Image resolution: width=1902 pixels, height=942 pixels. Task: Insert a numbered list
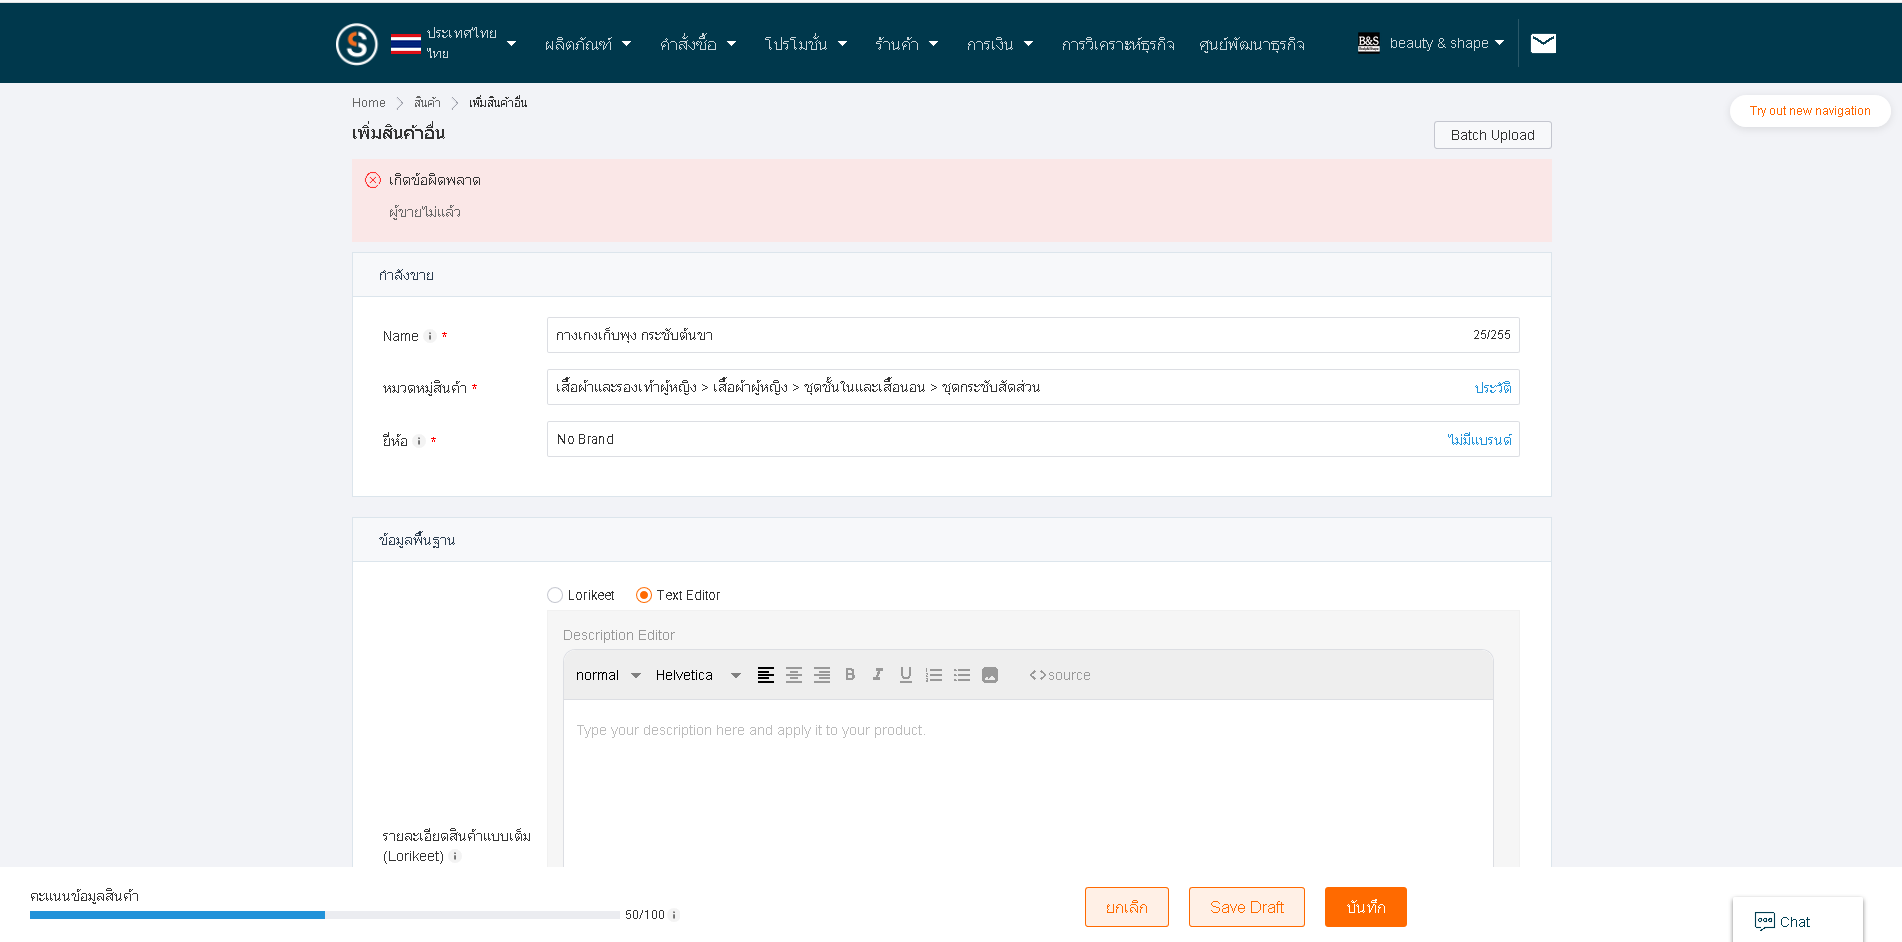(x=934, y=675)
